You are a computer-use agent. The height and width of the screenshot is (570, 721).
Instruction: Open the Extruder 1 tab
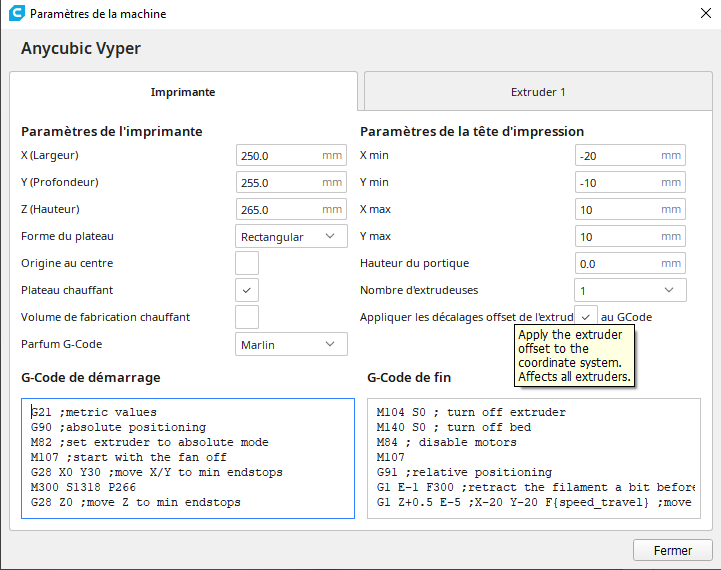(x=538, y=92)
